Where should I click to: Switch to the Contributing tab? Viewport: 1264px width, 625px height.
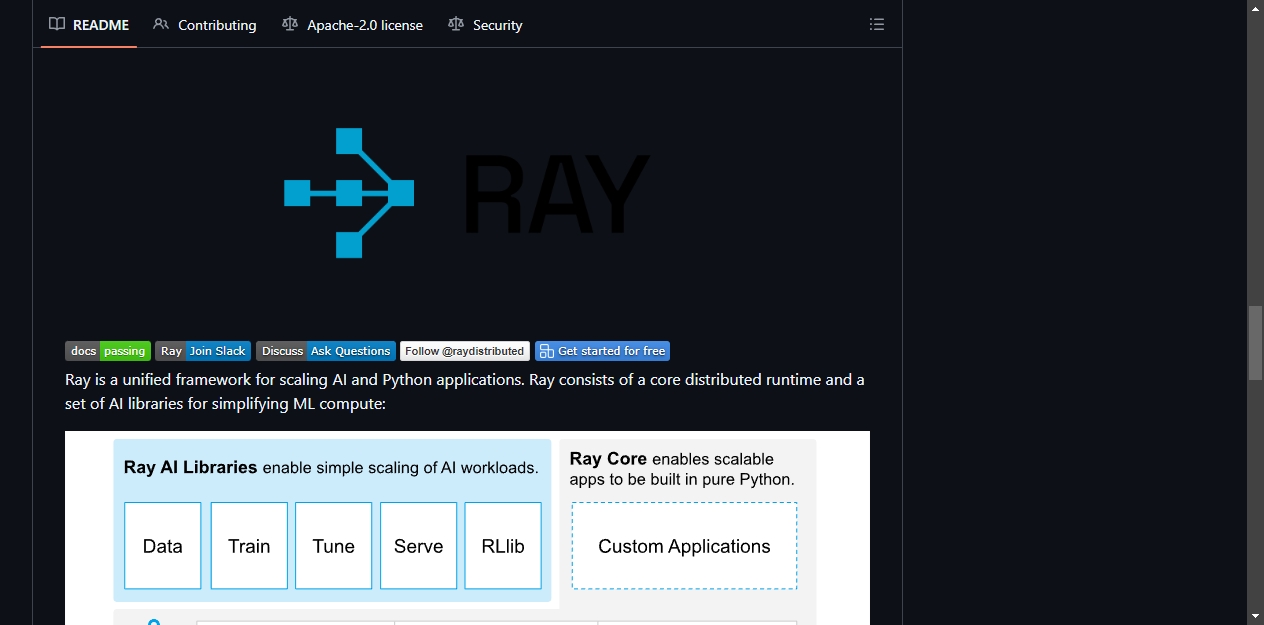tap(205, 24)
